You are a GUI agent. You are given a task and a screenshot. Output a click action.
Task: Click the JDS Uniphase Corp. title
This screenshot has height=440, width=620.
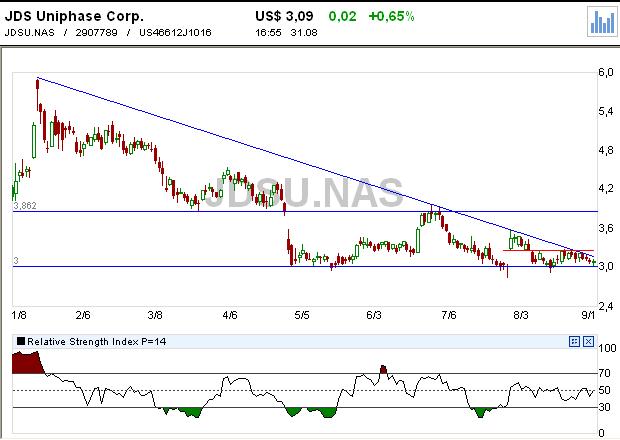tap(74, 16)
